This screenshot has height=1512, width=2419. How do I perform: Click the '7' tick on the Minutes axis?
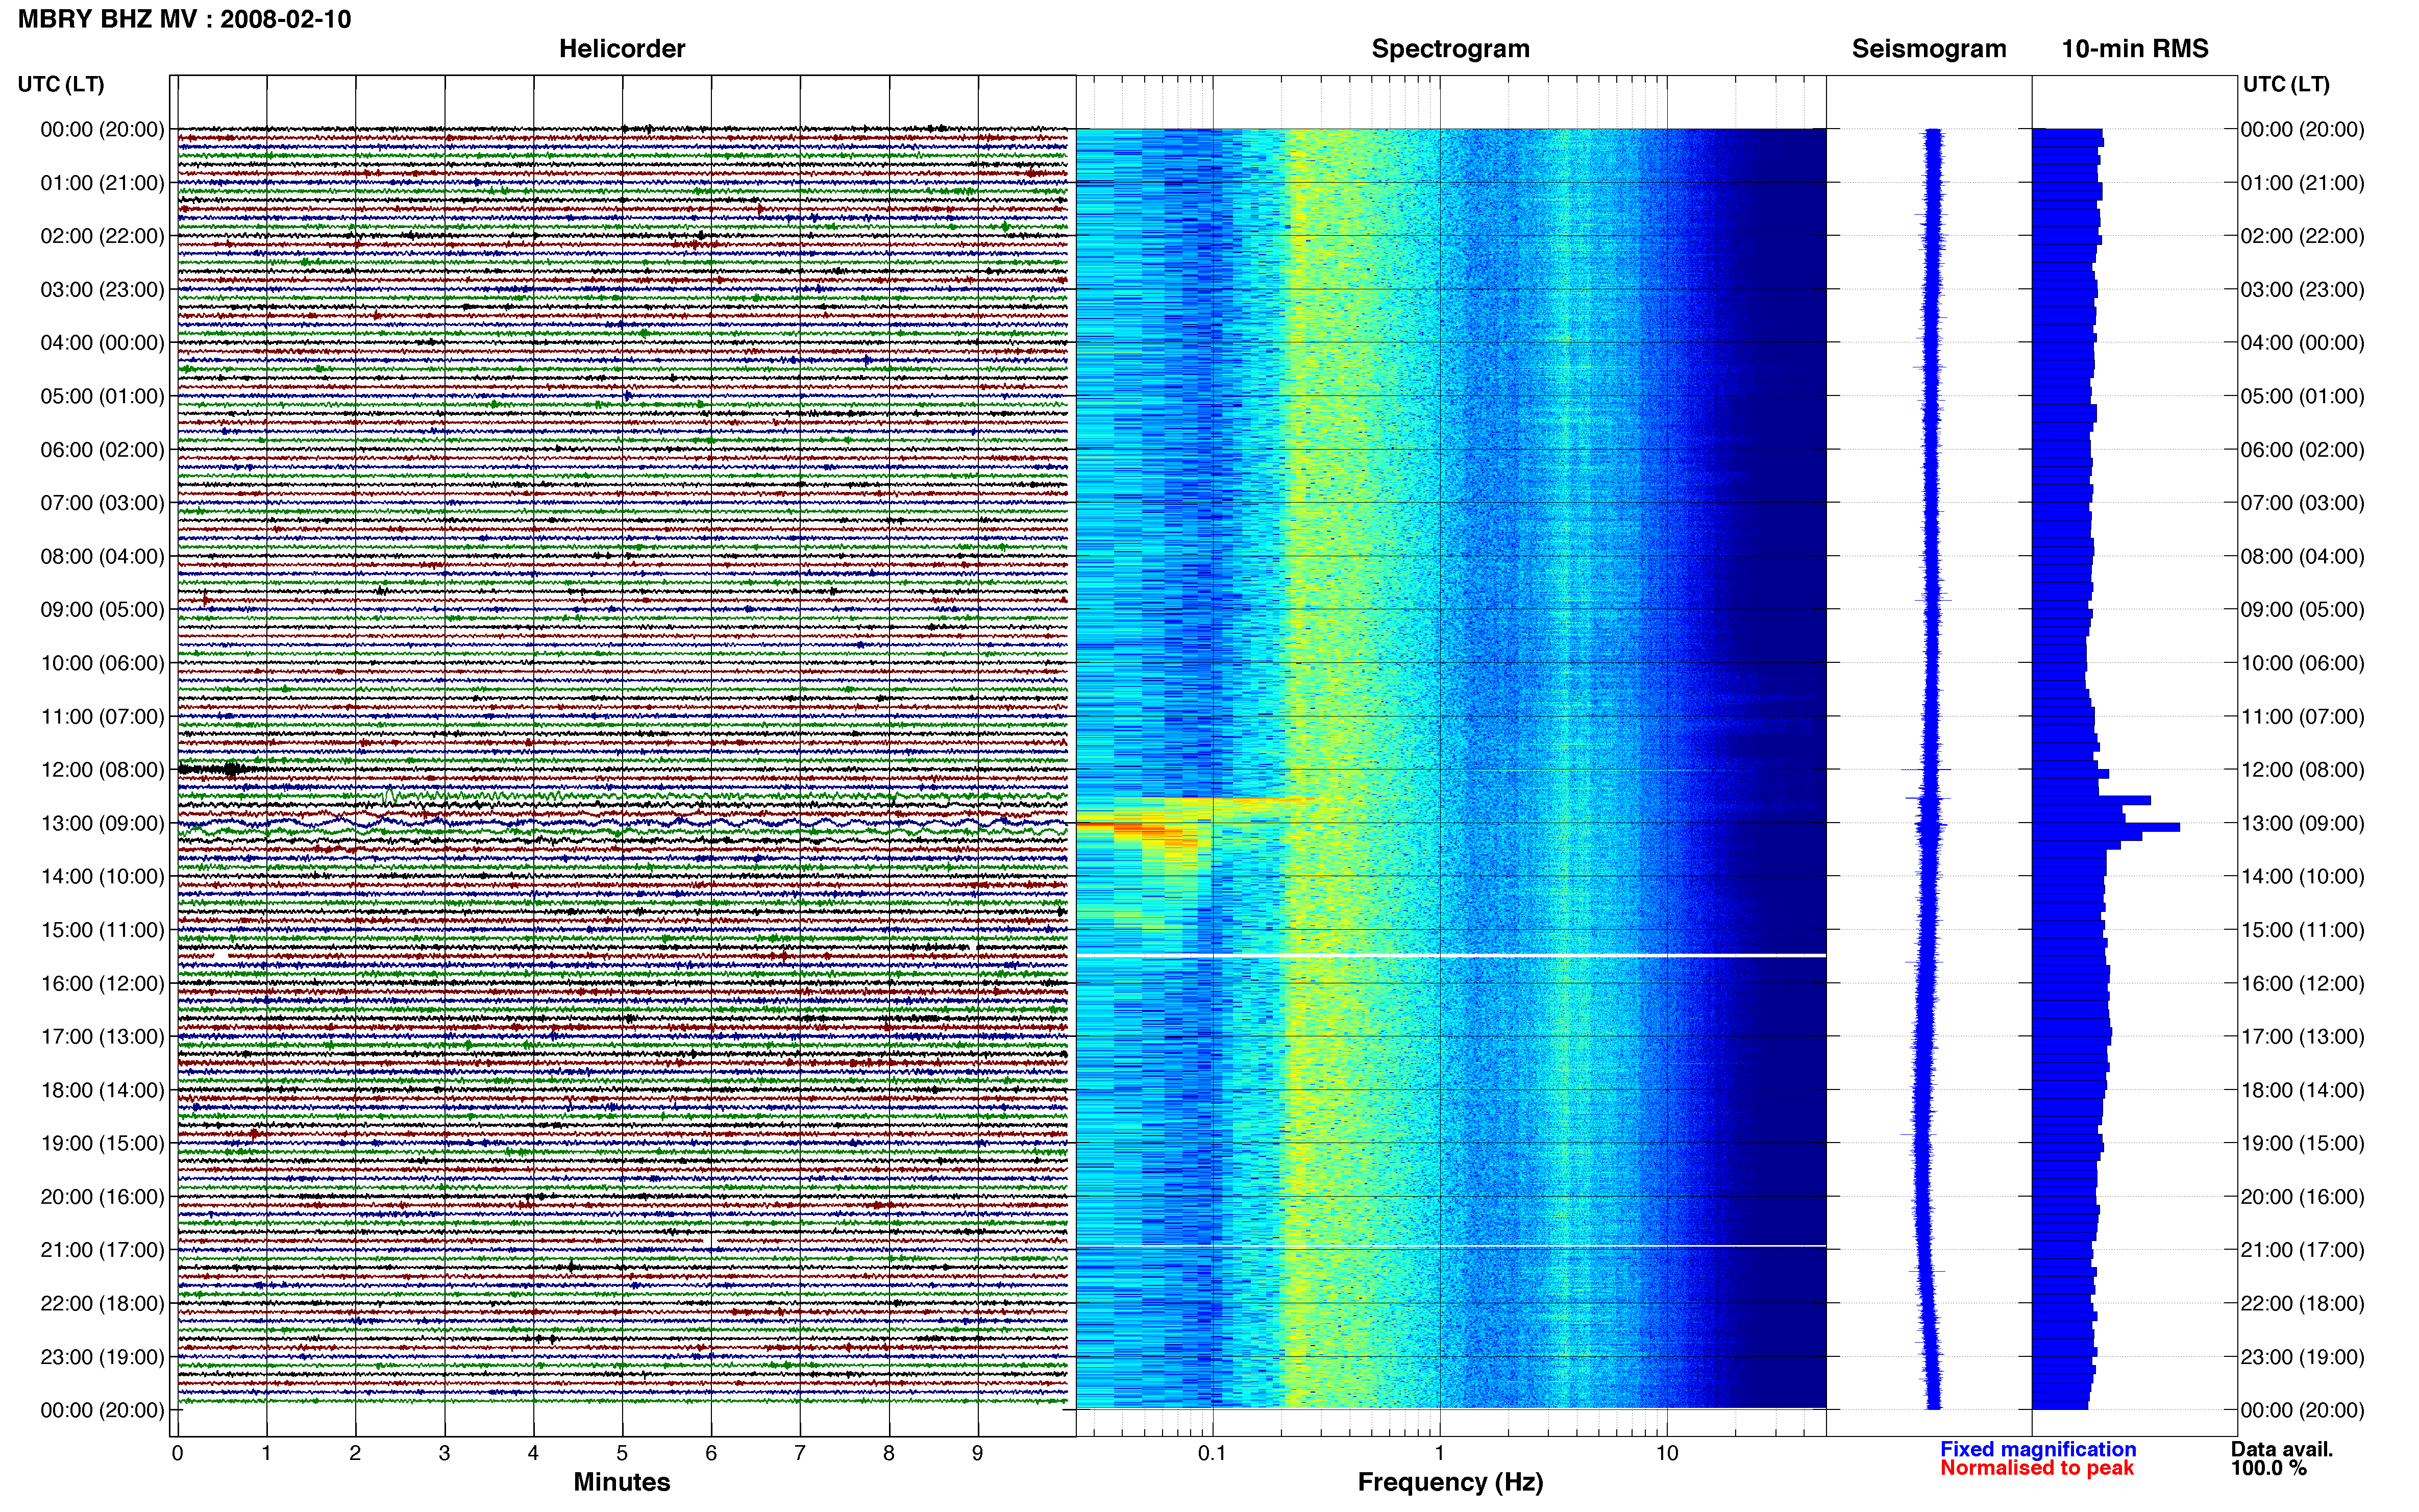pyautogui.click(x=800, y=1454)
